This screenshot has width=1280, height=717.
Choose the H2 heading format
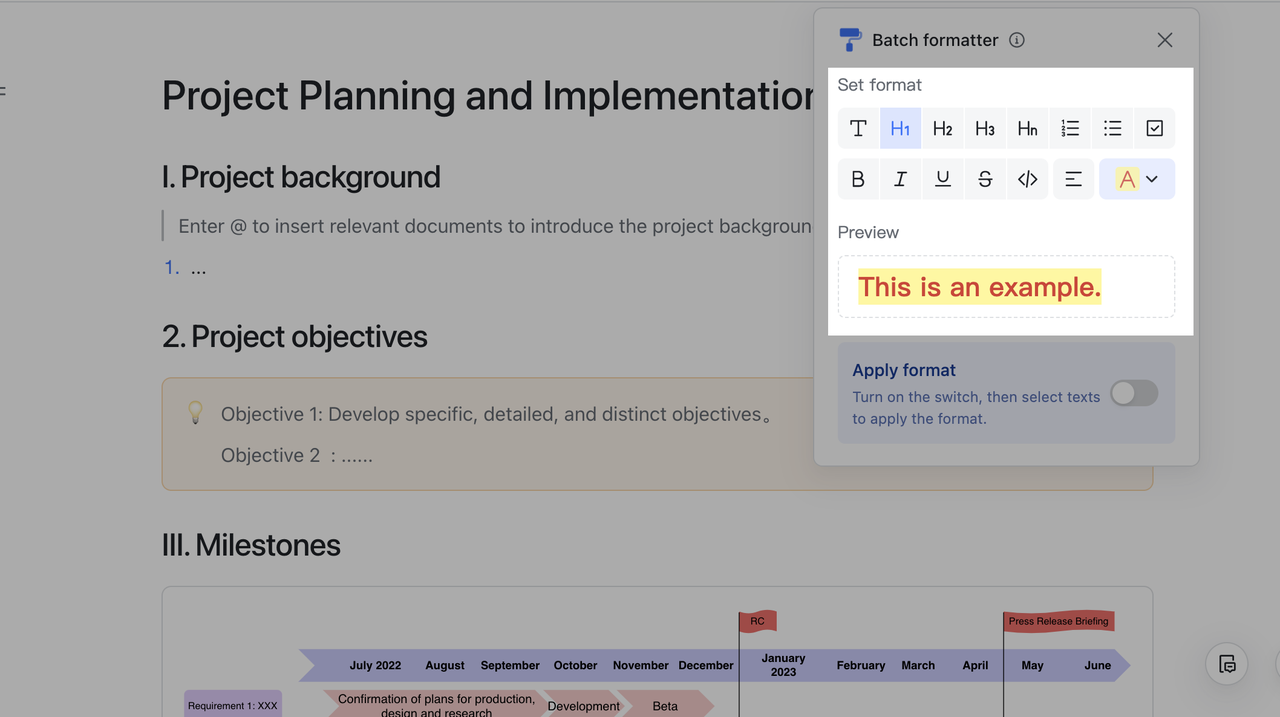pyautogui.click(x=942, y=128)
